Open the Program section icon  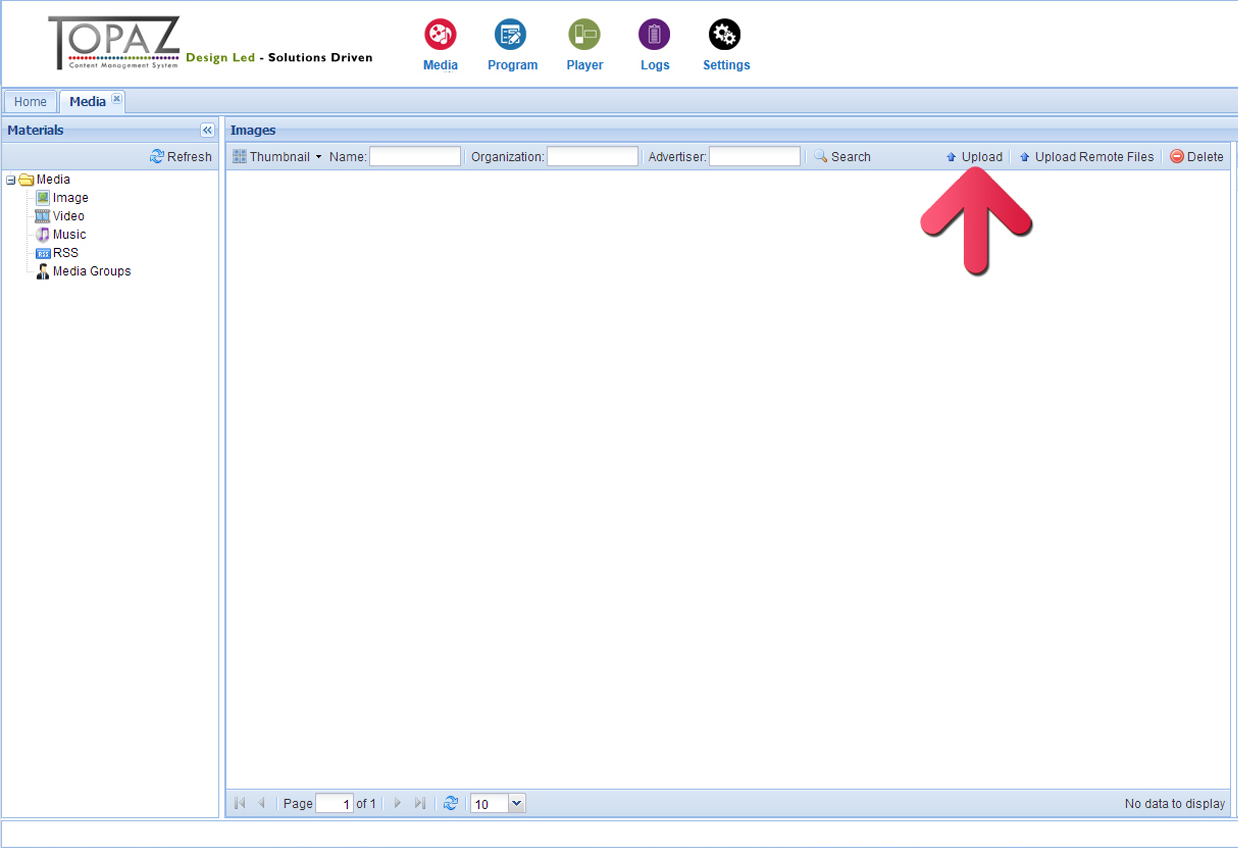pos(511,35)
